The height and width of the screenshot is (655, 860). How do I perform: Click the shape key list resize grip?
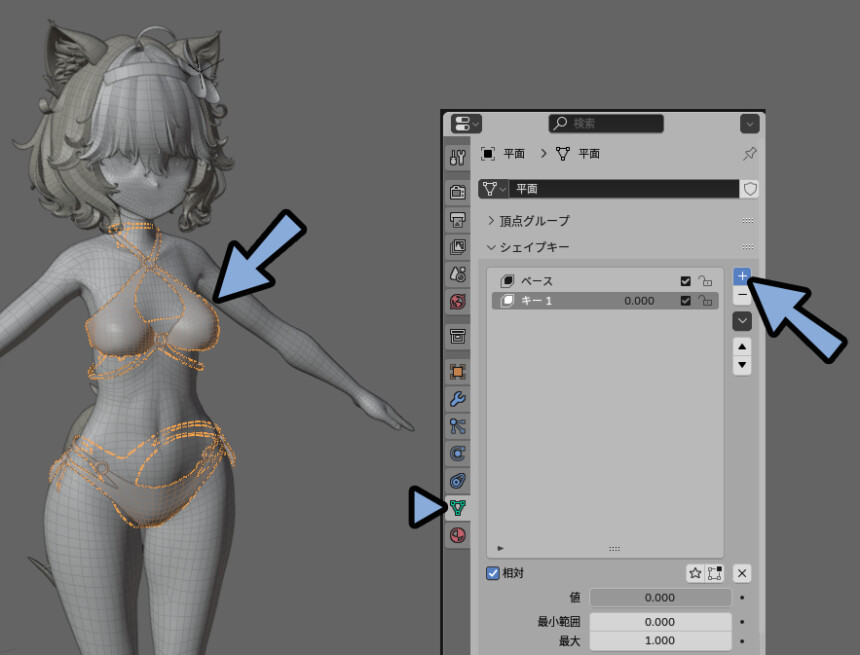(x=614, y=549)
